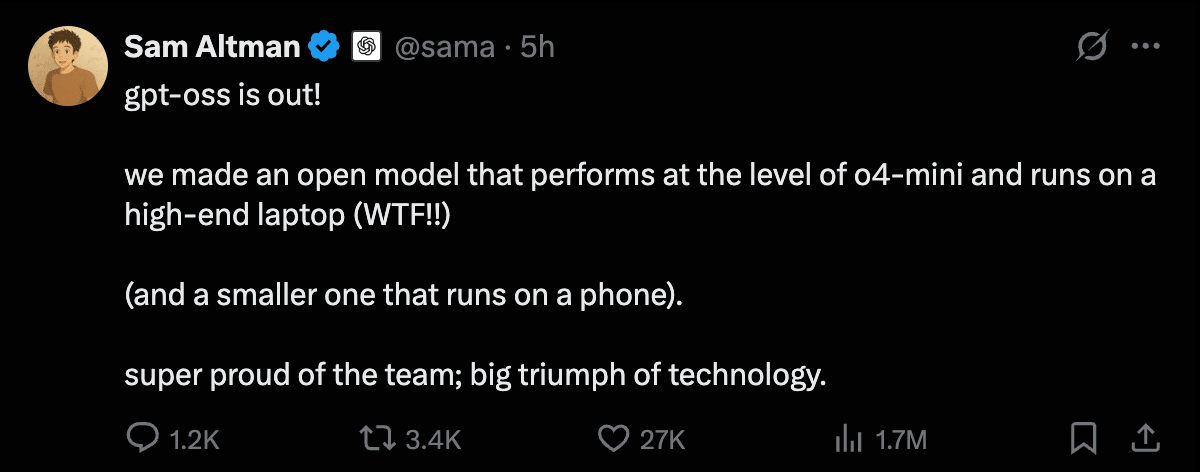This screenshot has width=1200, height=472.
Task: Click the blue verified checkmark badge
Action: pyautogui.click(x=326, y=46)
